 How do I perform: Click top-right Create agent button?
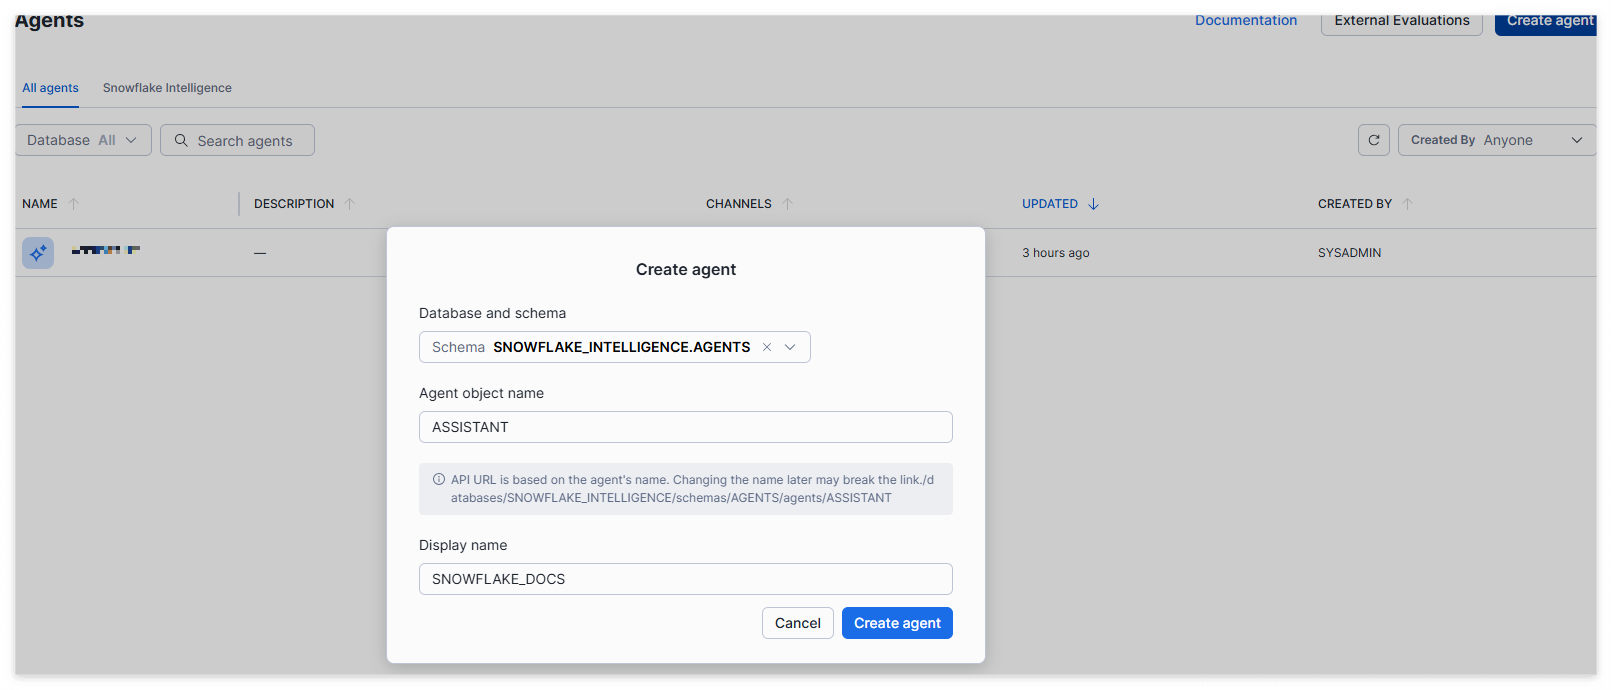[x=1548, y=21]
